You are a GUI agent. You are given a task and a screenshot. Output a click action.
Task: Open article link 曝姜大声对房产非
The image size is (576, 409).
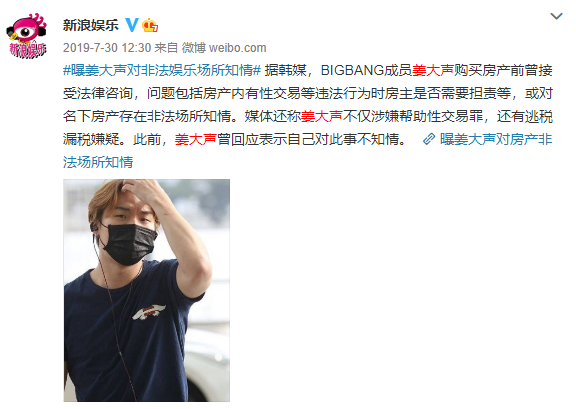[496, 139]
